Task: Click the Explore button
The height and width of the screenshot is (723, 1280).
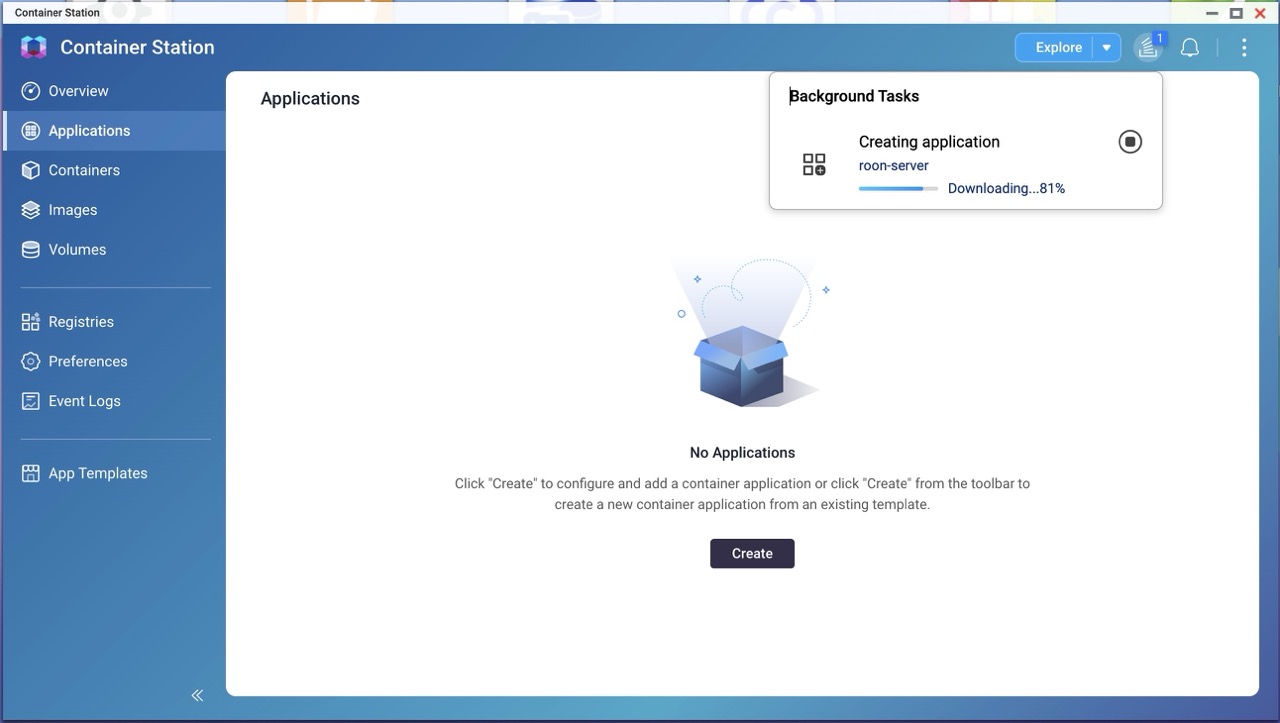Action: coord(1057,48)
